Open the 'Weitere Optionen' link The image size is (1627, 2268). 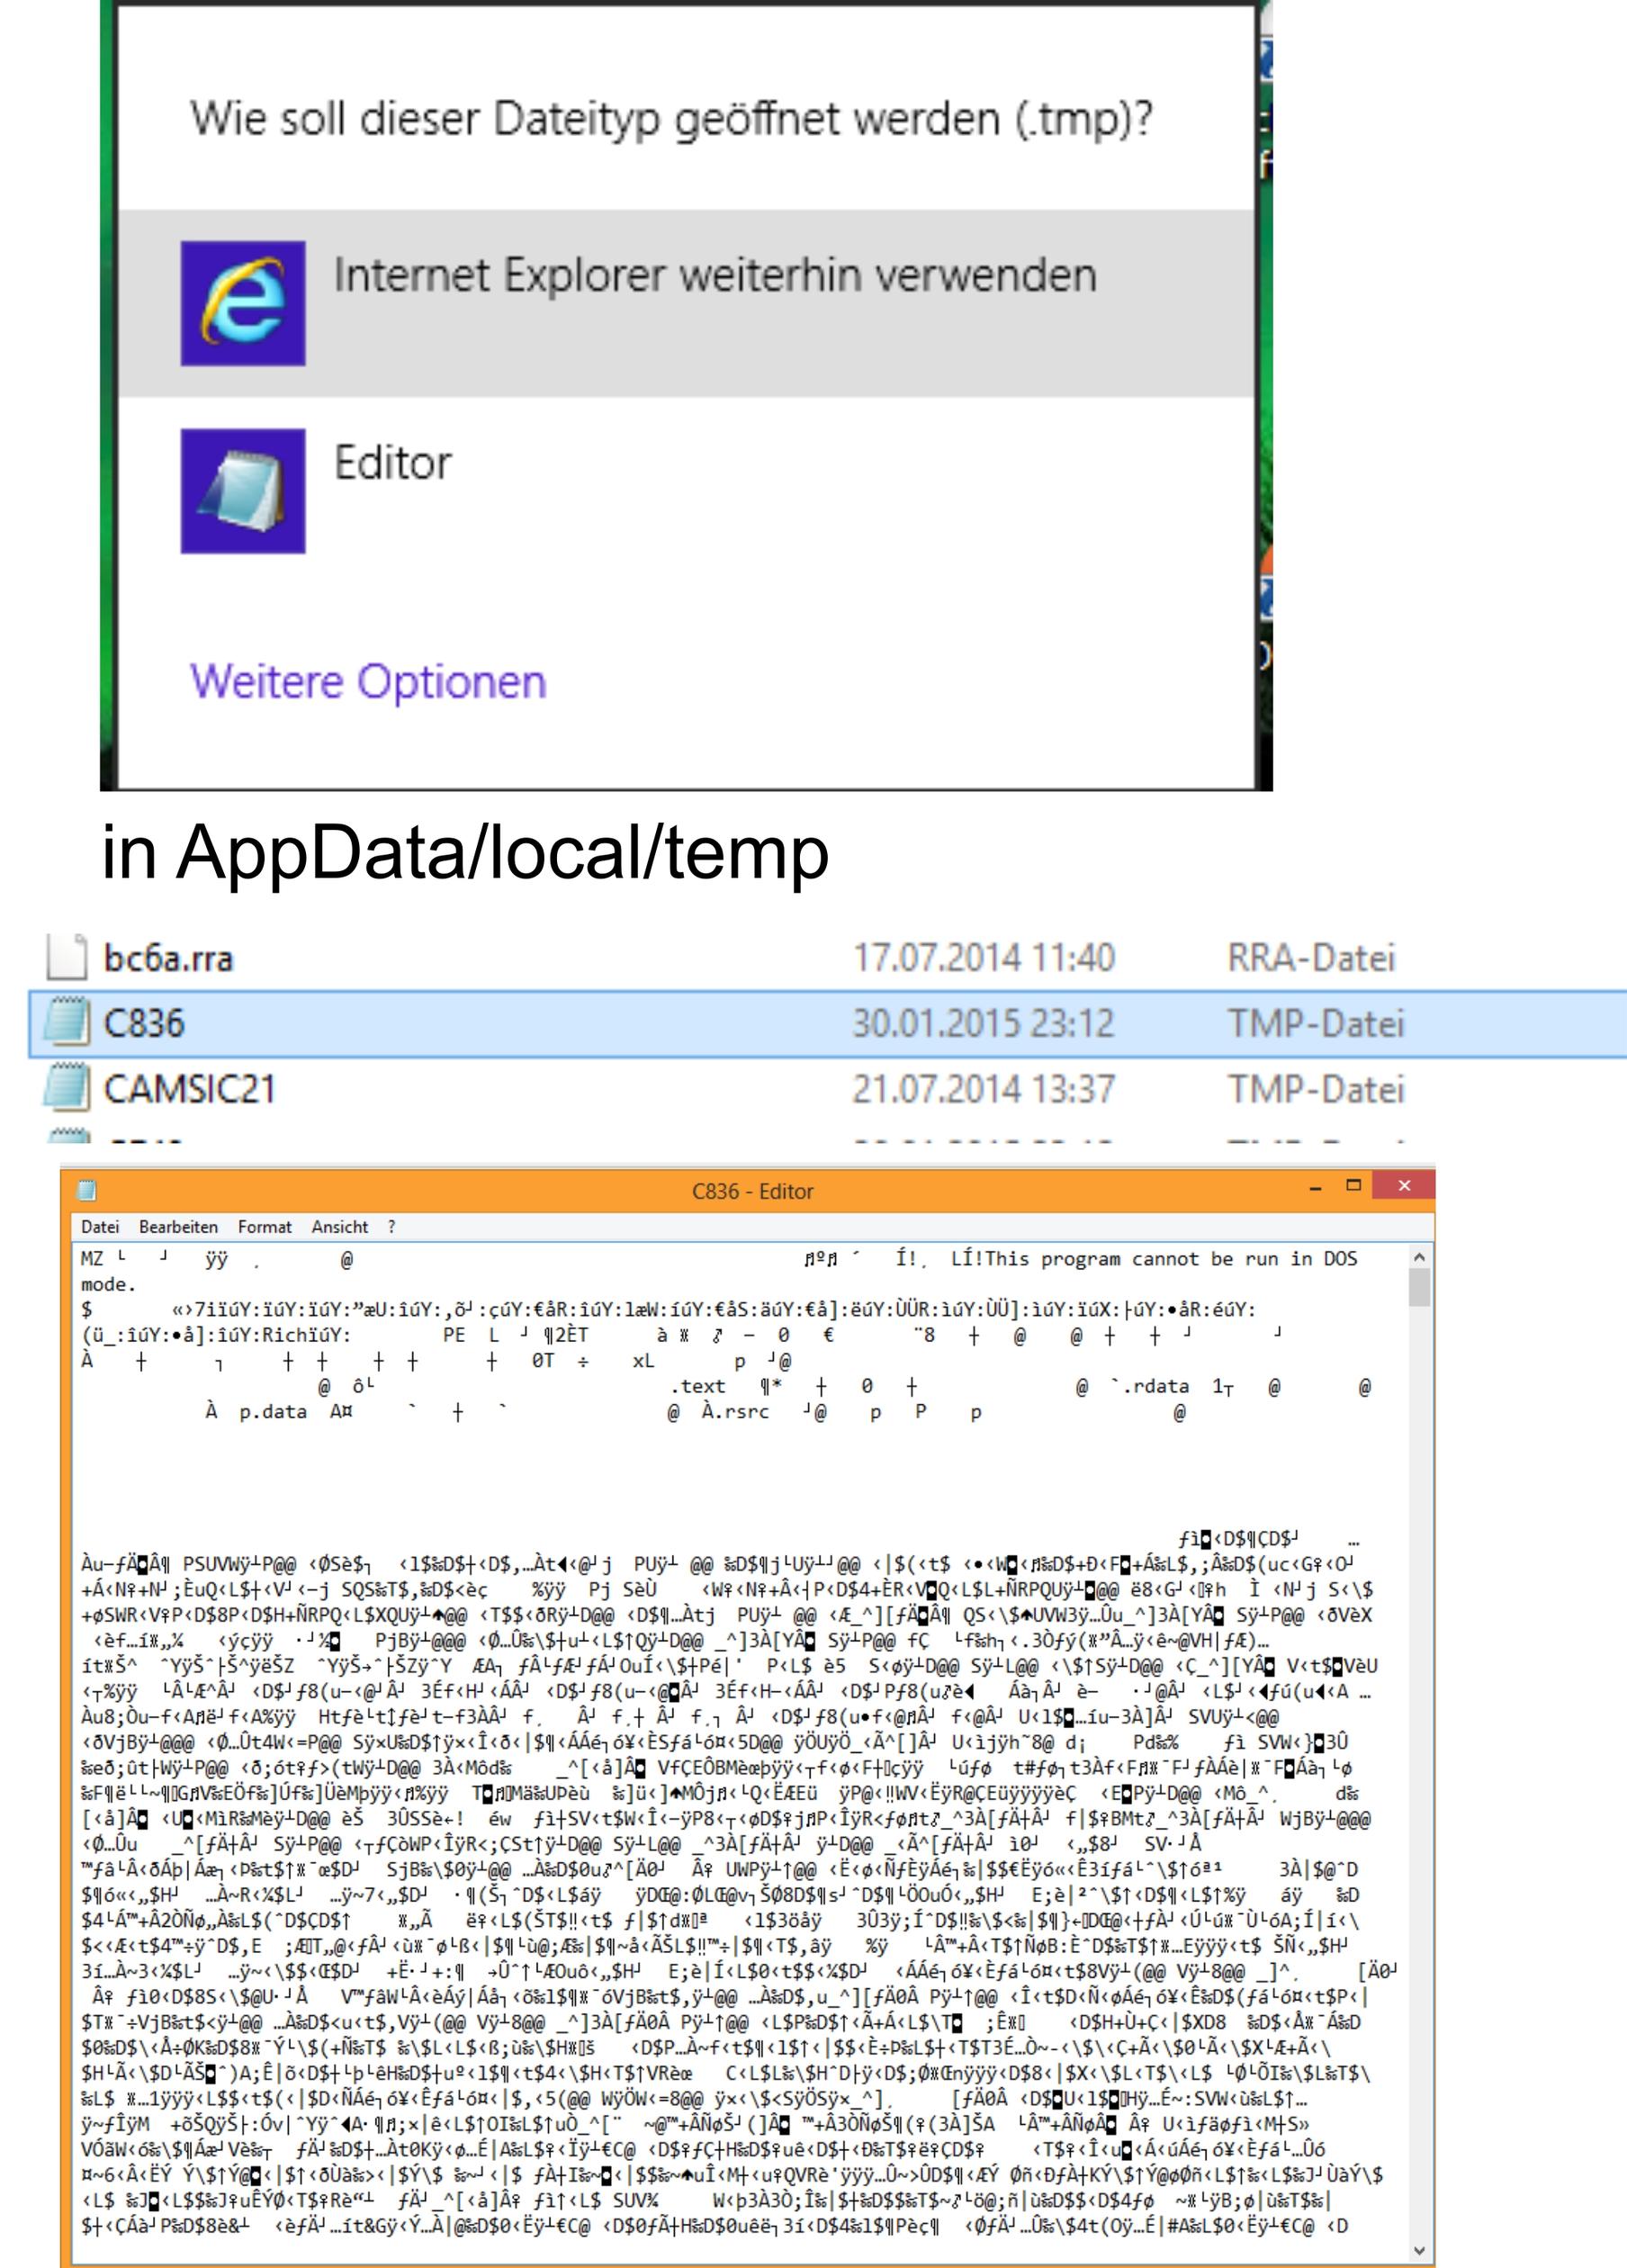(368, 682)
